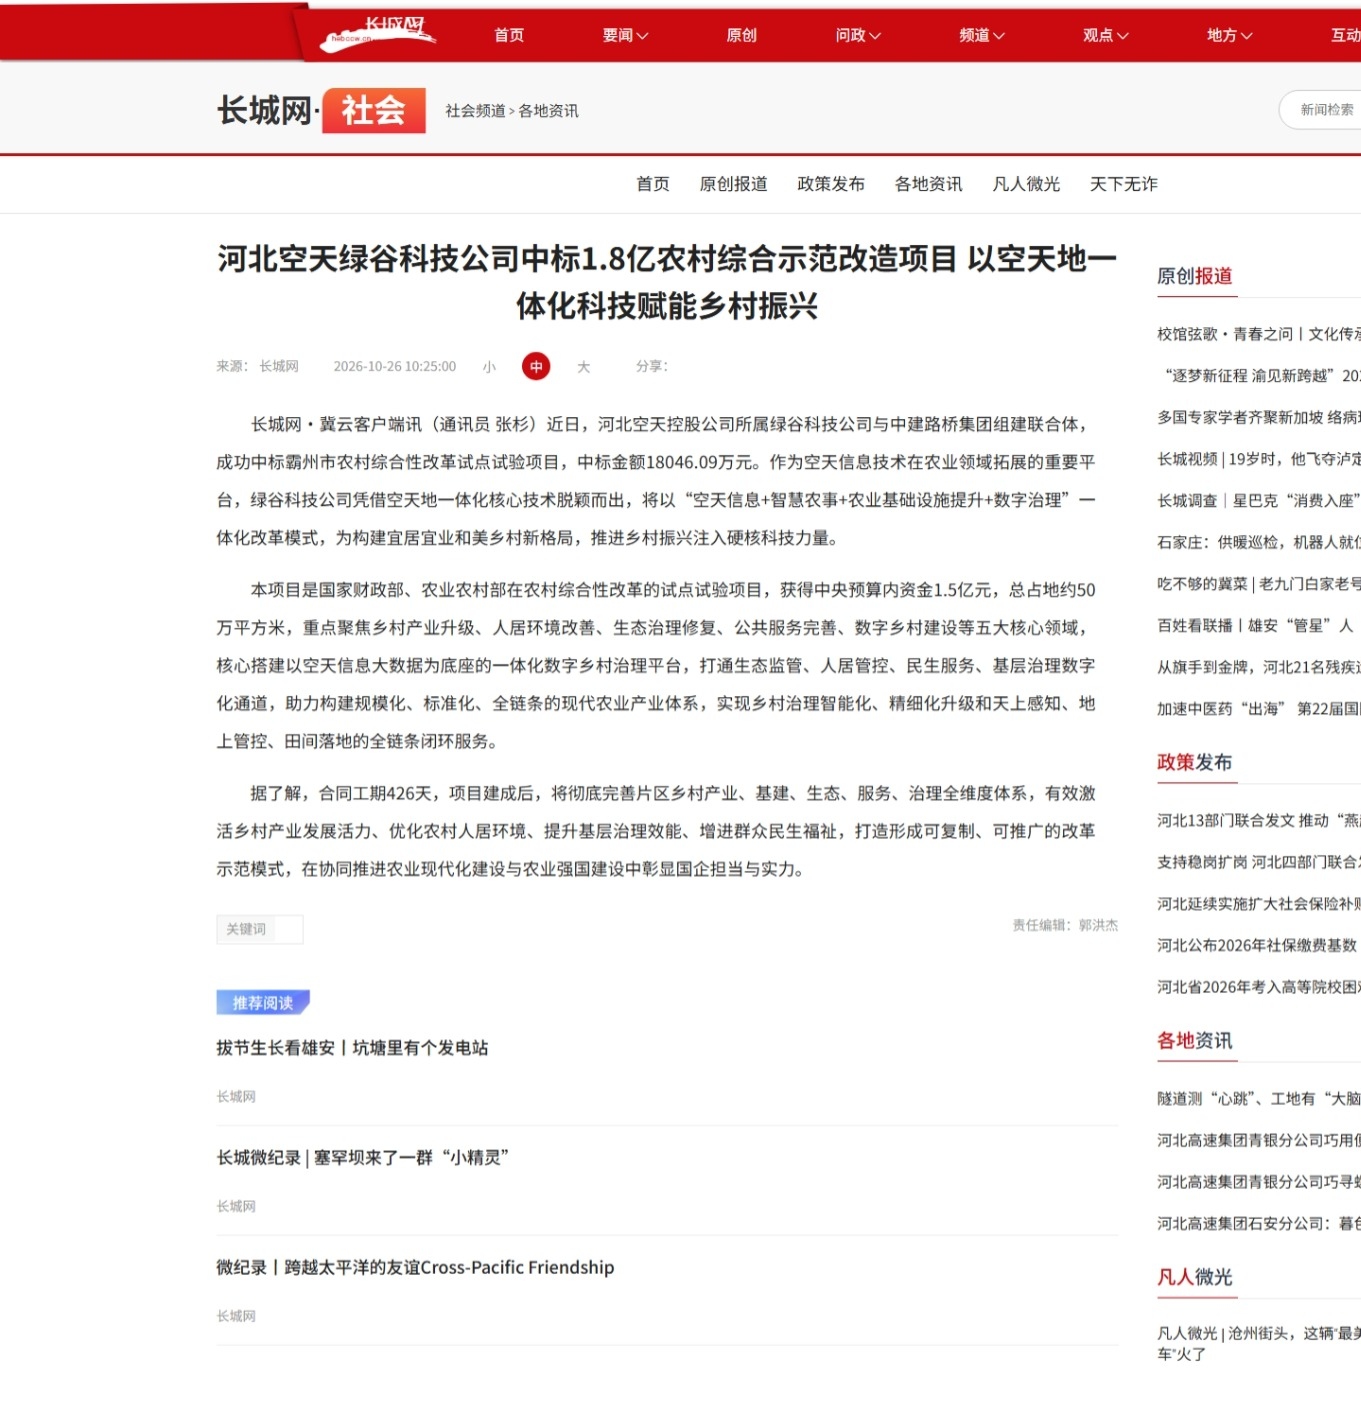Open 社会频道 breadcrumb link
This screenshot has height=1428, width=1361.
tap(475, 111)
